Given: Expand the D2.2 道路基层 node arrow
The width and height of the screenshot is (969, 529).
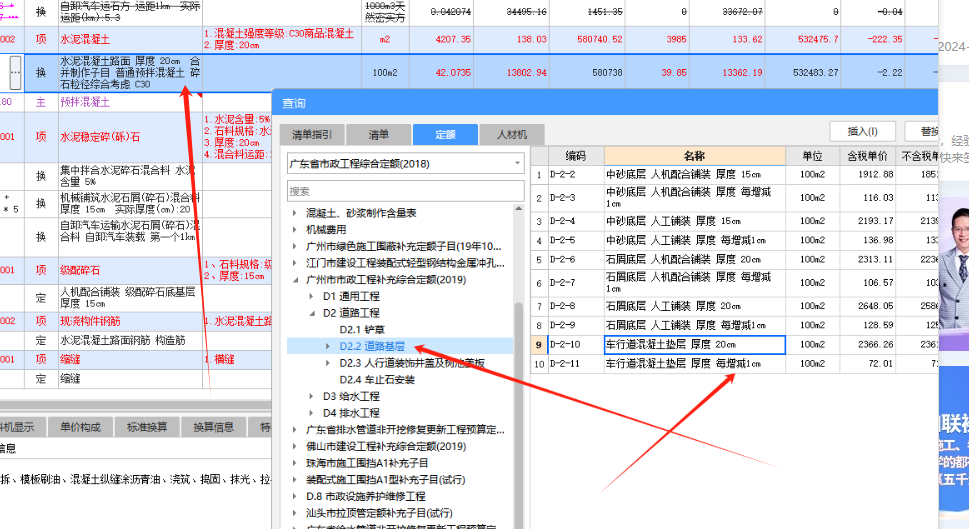Looking at the screenshot, I should tap(328, 346).
